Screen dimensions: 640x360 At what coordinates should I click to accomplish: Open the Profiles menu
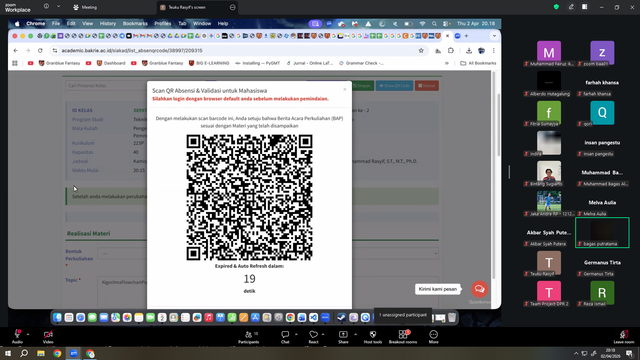162,24
